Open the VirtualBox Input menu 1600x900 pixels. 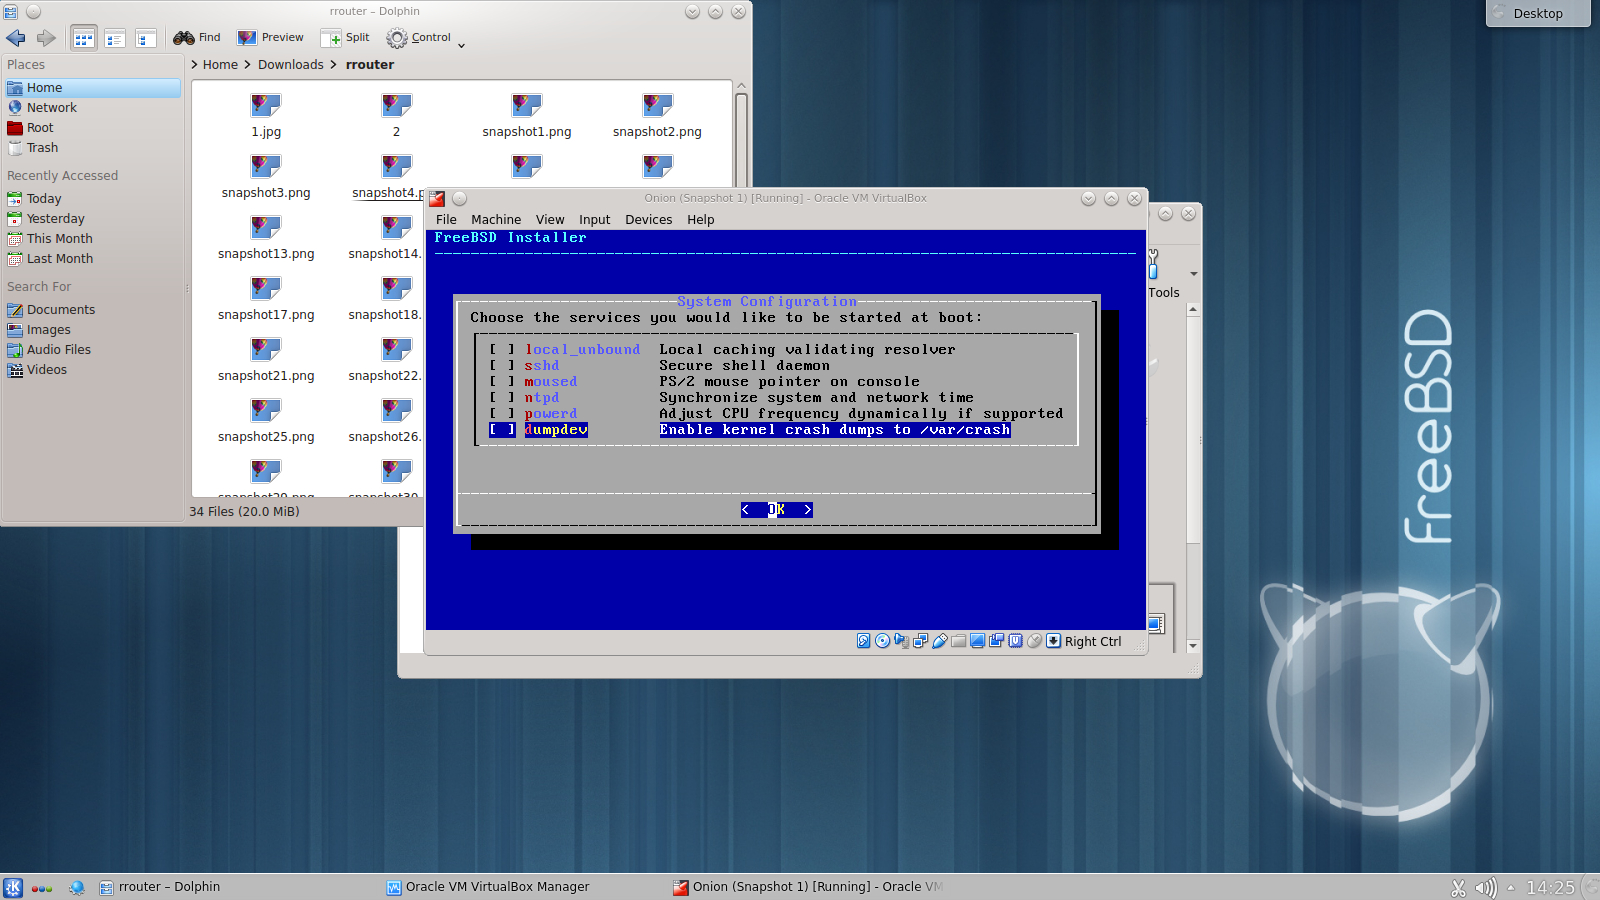(594, 220)
